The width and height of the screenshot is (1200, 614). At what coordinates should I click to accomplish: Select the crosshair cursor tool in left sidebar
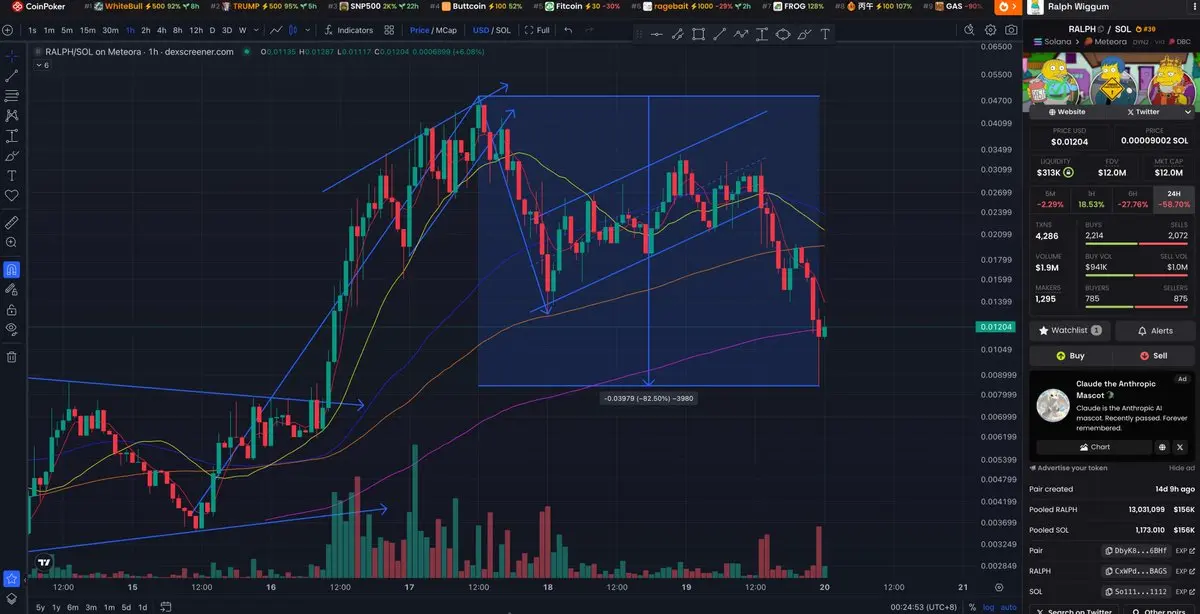(11, 56)
